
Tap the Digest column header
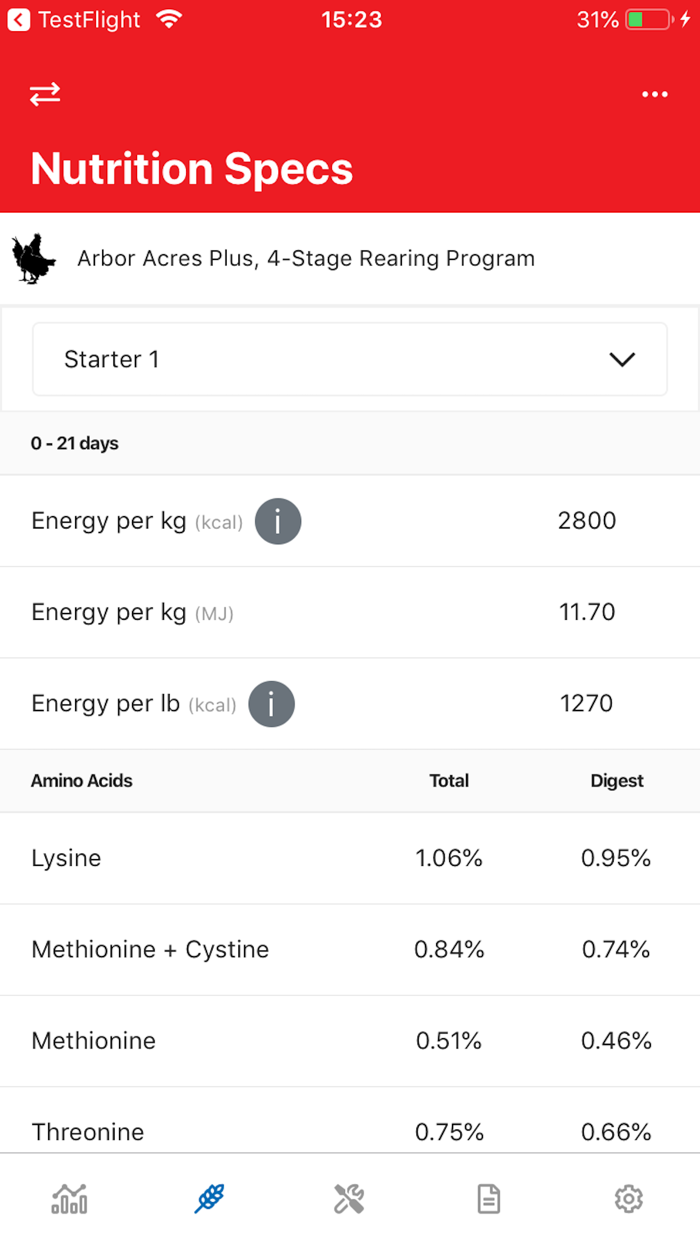[x=617, y=781]
